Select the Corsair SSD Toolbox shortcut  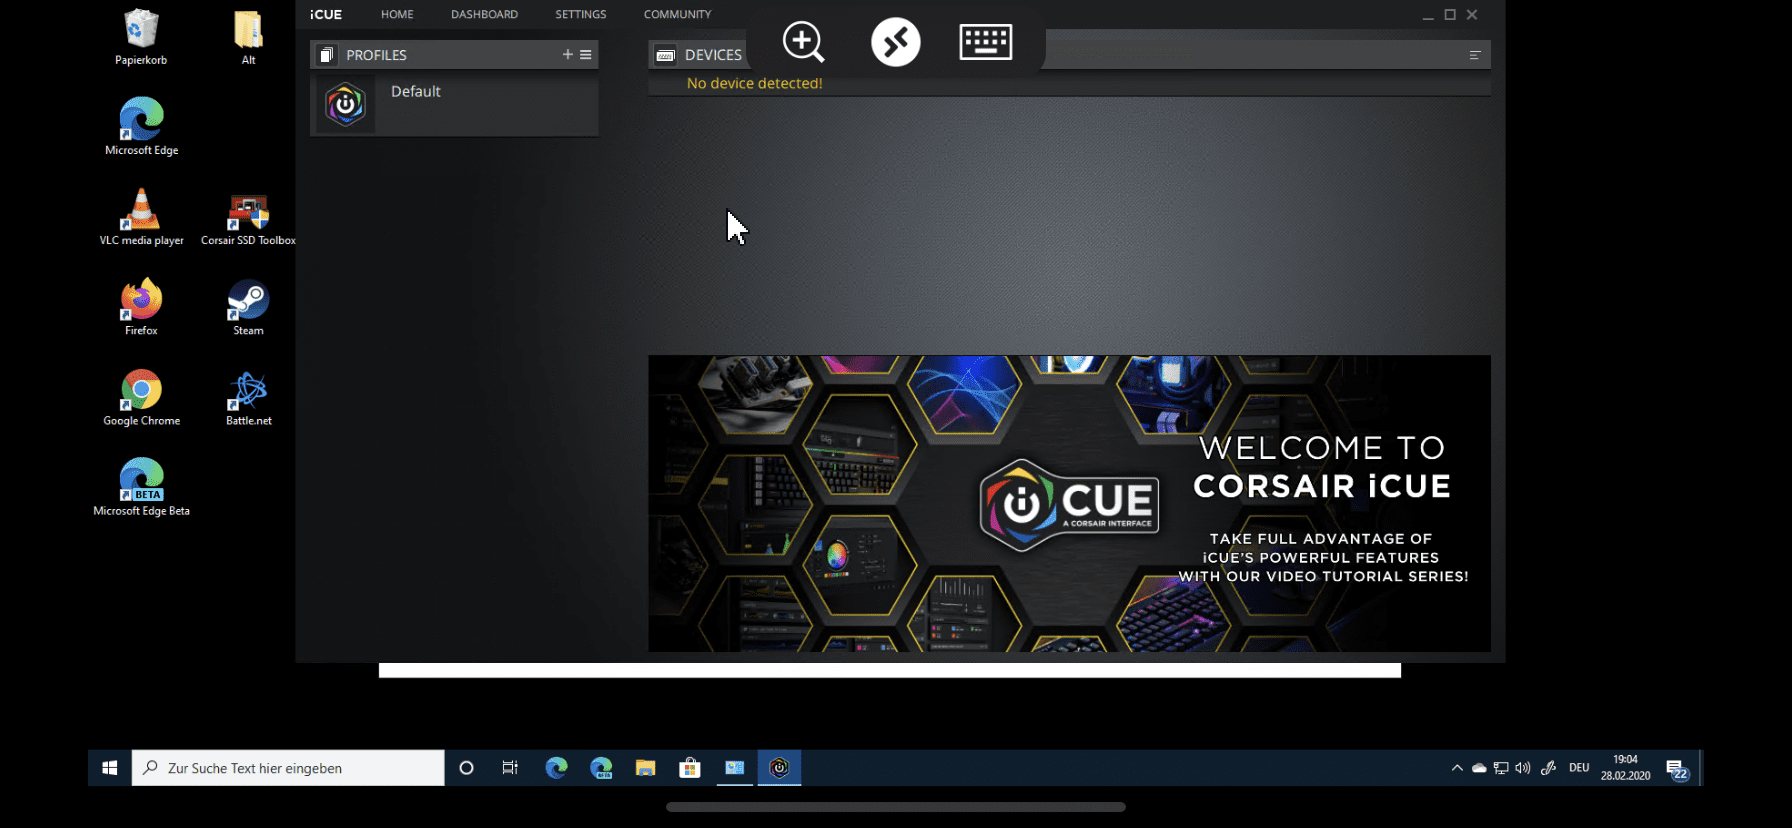coord(248,220)
